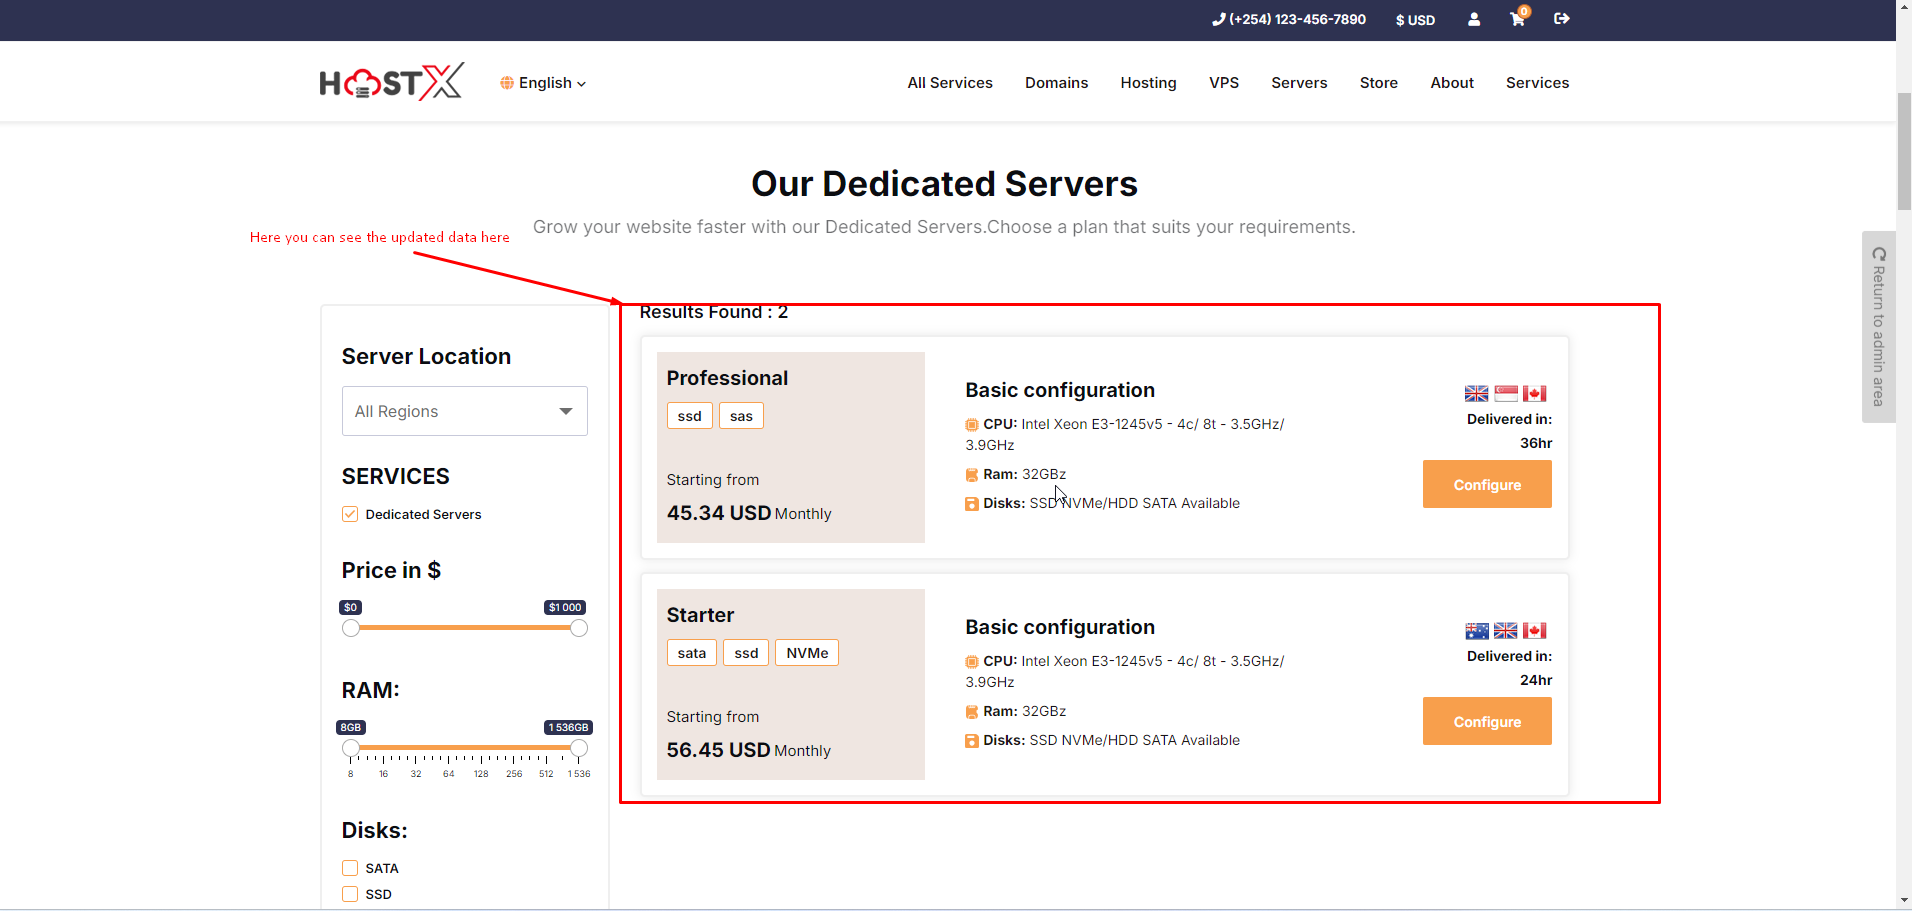Click the Canada flag on Professional plan
Image resolution: width=1912 pixels, height=911 pixels.
point(1534,393)
